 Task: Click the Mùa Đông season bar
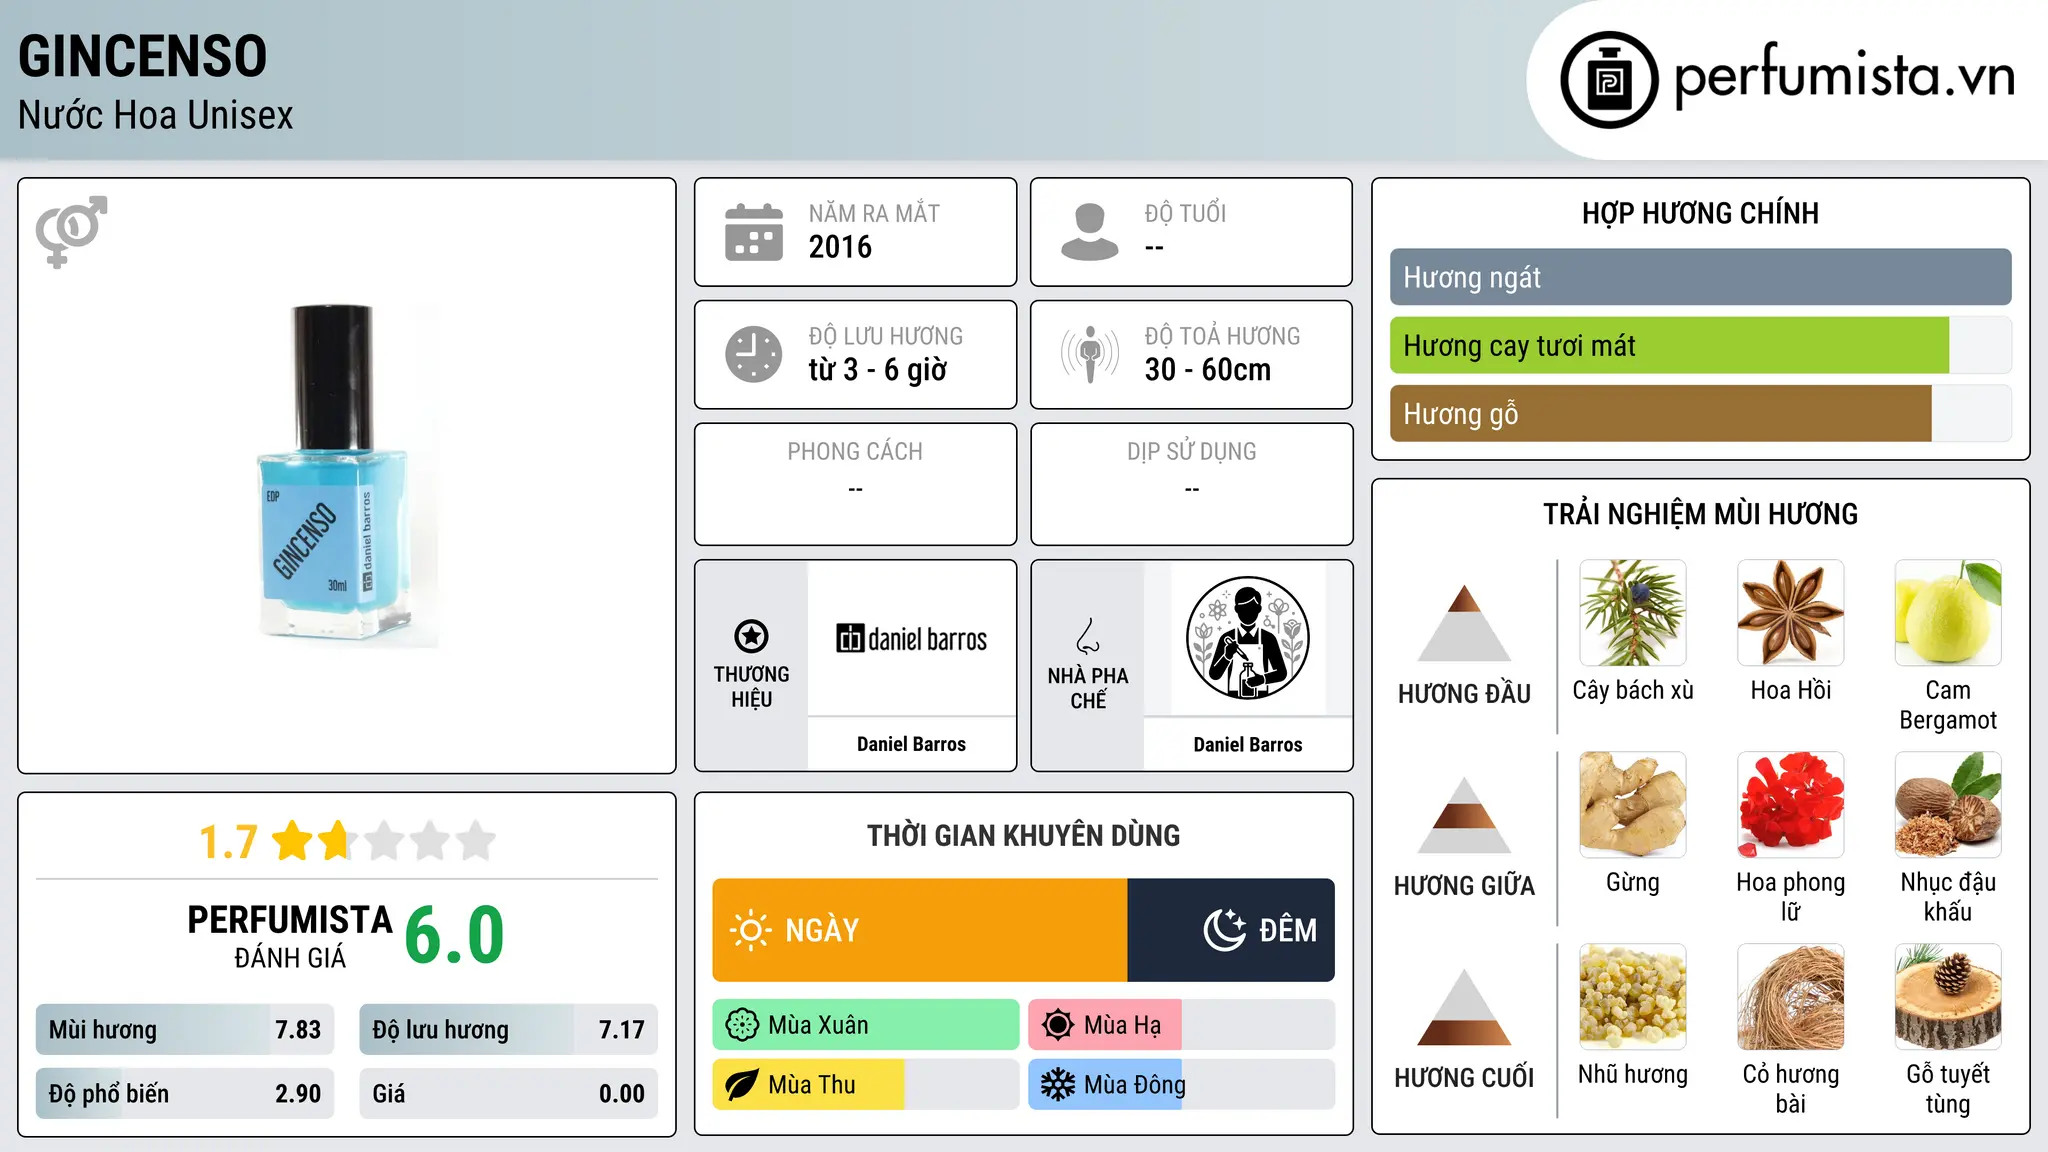1182,1085
